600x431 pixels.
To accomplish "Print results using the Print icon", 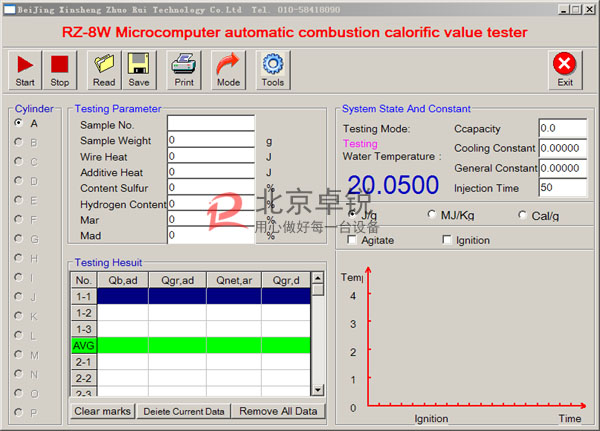I will pos(184,70).
